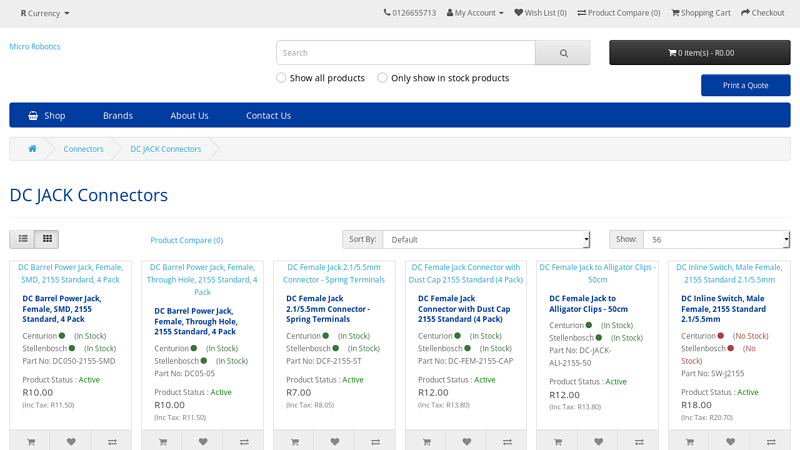Click into the Search input field
Image resolution: width=800 pixels, height=450 pixels.
[x=406, y=53]
